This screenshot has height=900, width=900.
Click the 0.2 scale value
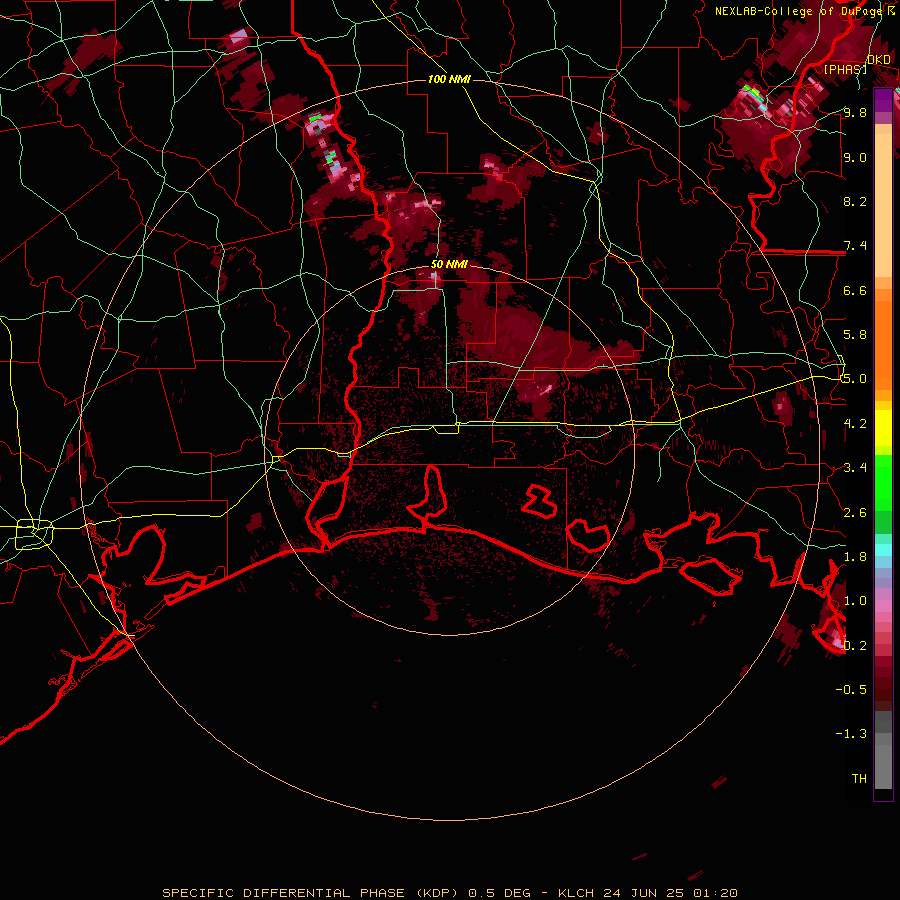click(x=855, y=646)
